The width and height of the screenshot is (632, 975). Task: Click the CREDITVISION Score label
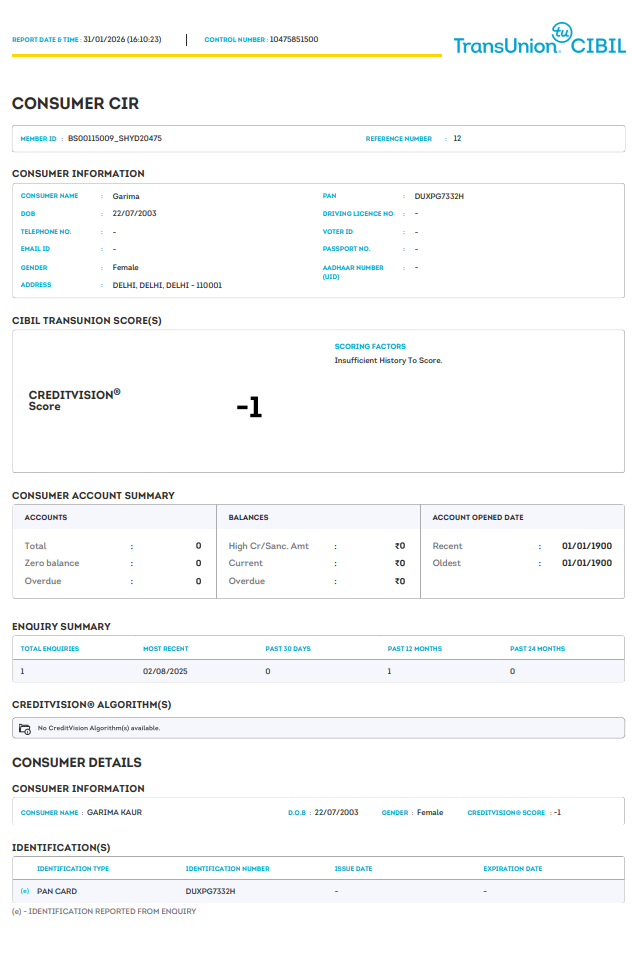click(75, 400)
